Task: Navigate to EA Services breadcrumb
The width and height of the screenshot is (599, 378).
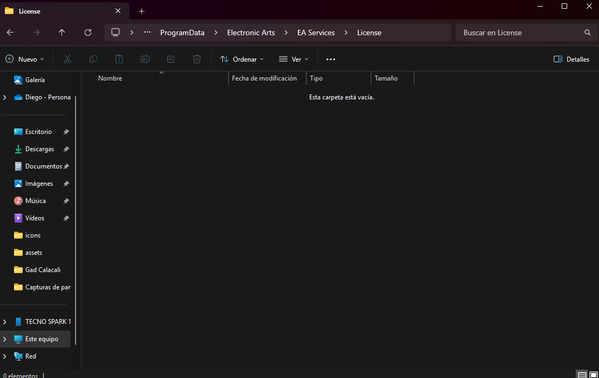Action: (316, 32)
